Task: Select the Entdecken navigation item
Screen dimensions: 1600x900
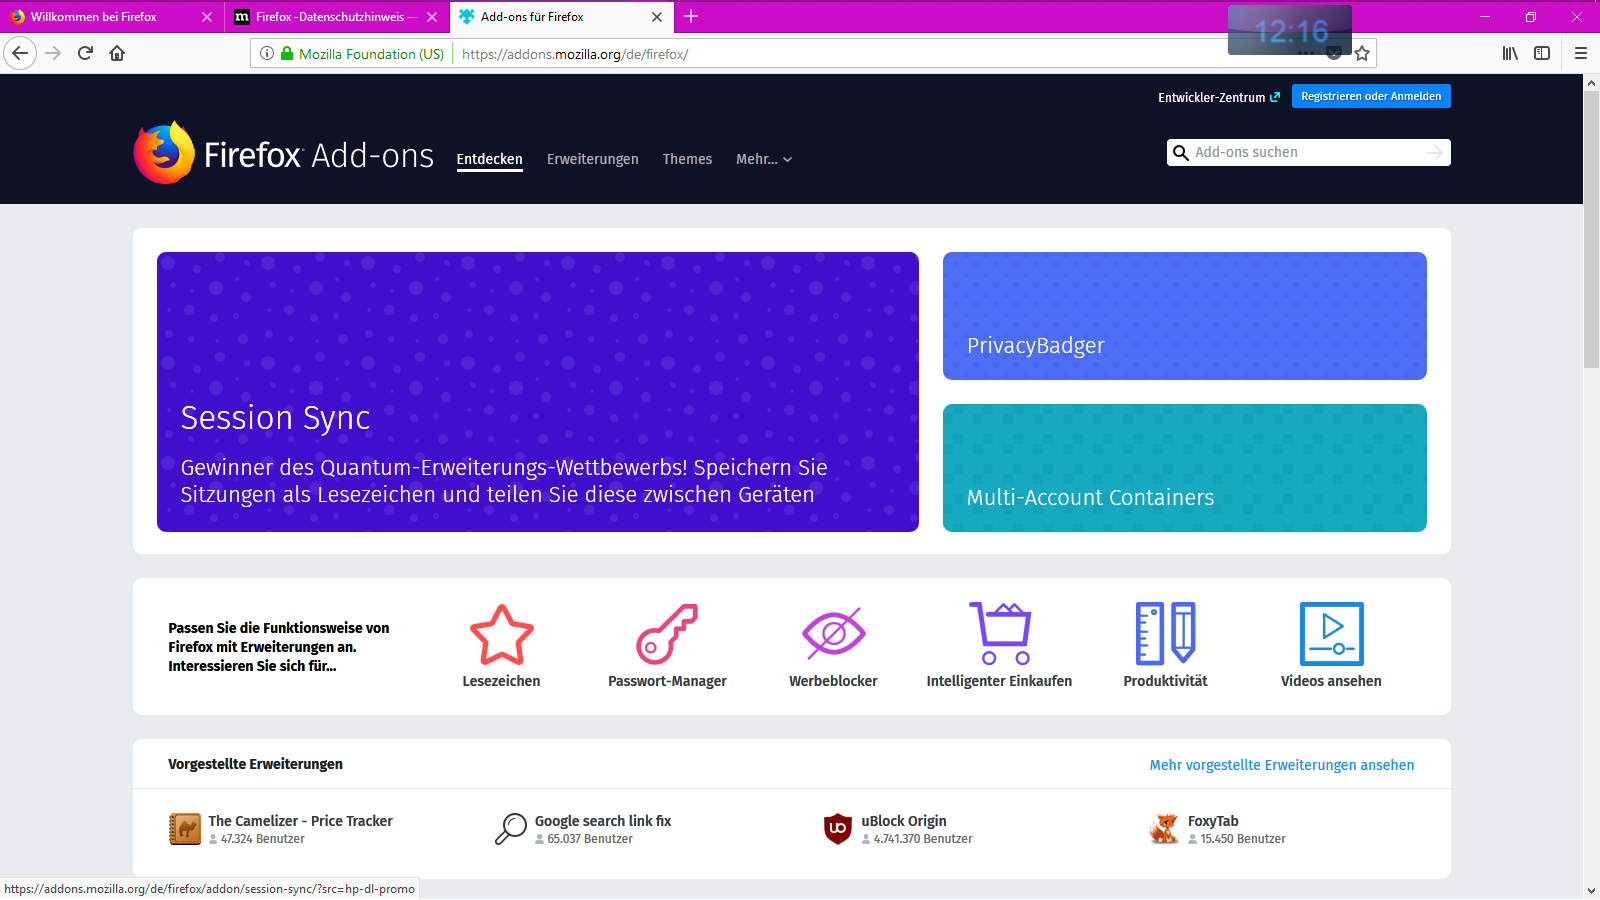Action: (490, 159)
